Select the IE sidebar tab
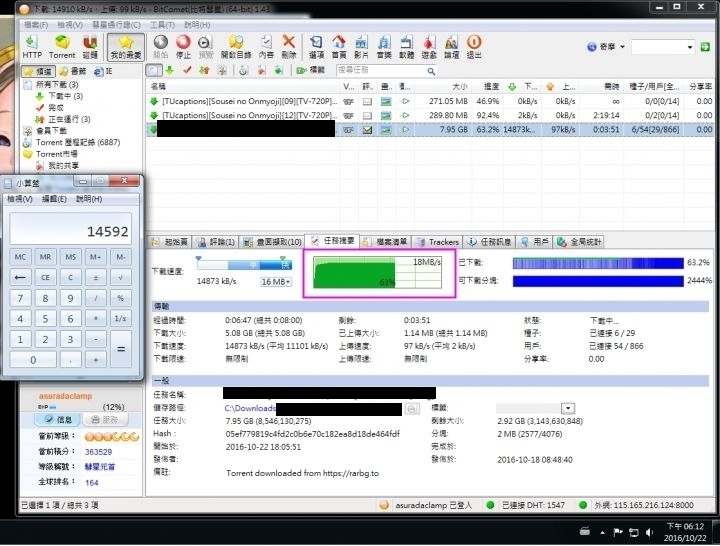The image size is (720, 546). point(103,71)
